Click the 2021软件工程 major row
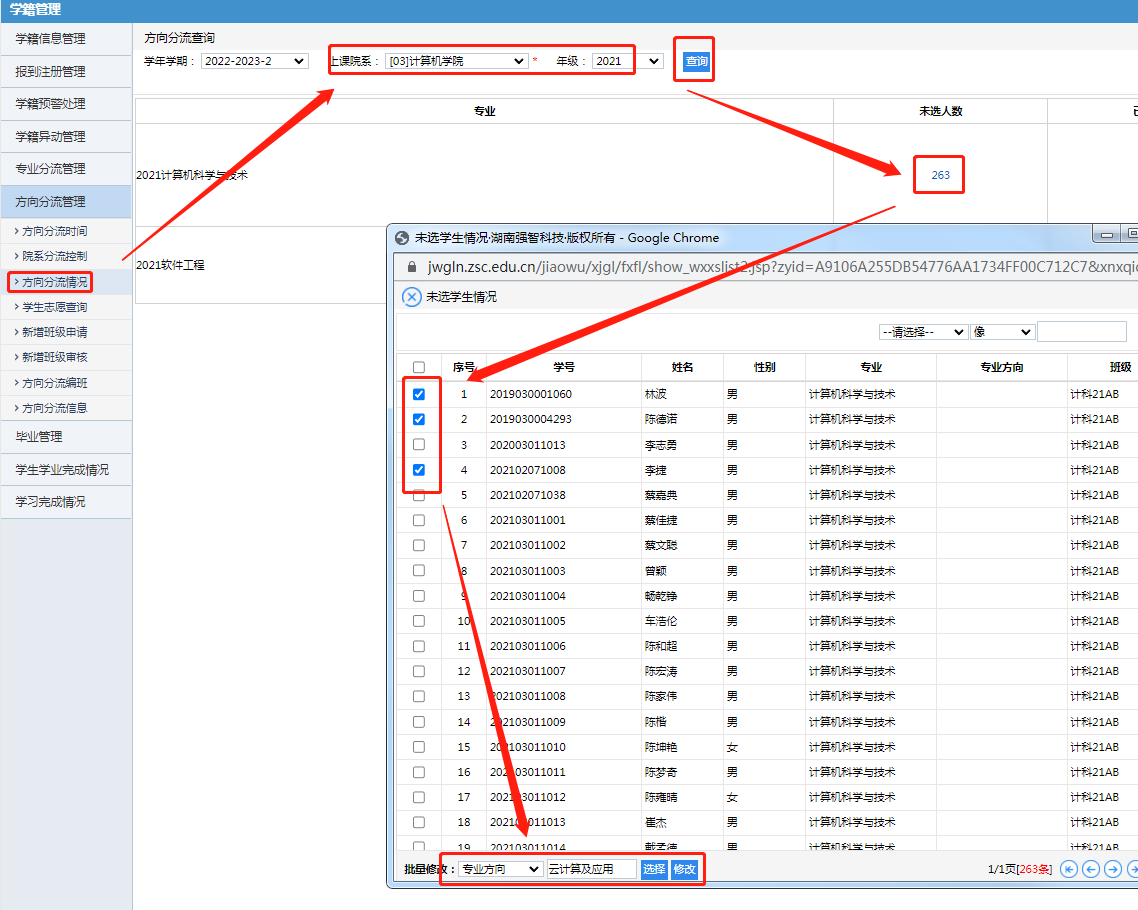This screenshot has height=910, width=1138. tap(171, 265)
